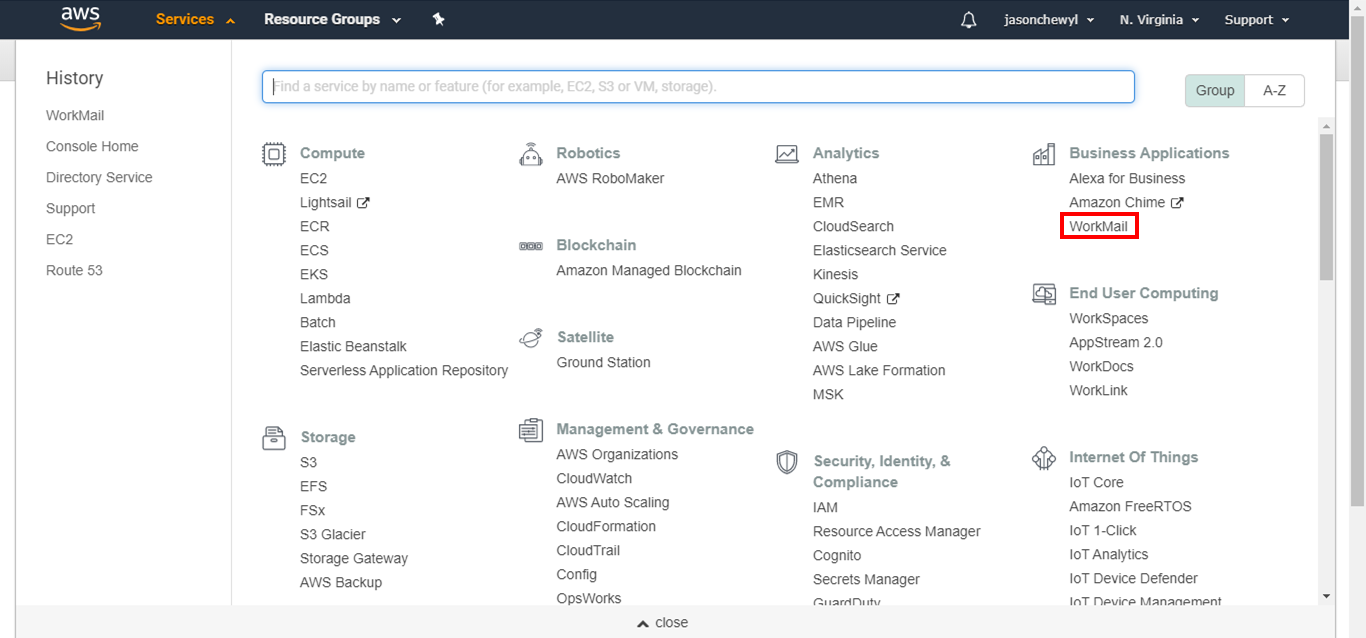Collapse the Services menu
1366x638 pixels.
195,19
